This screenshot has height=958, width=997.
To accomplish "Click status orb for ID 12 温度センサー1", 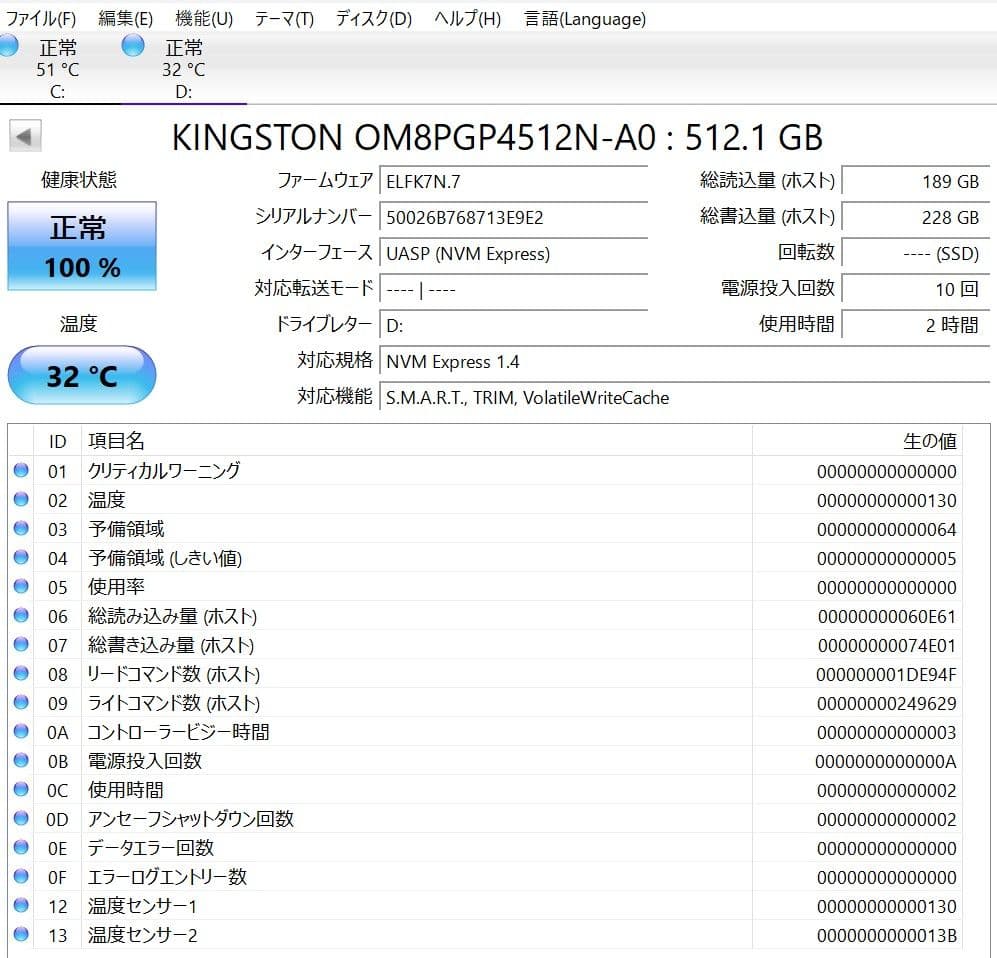I will pos(21,905).
